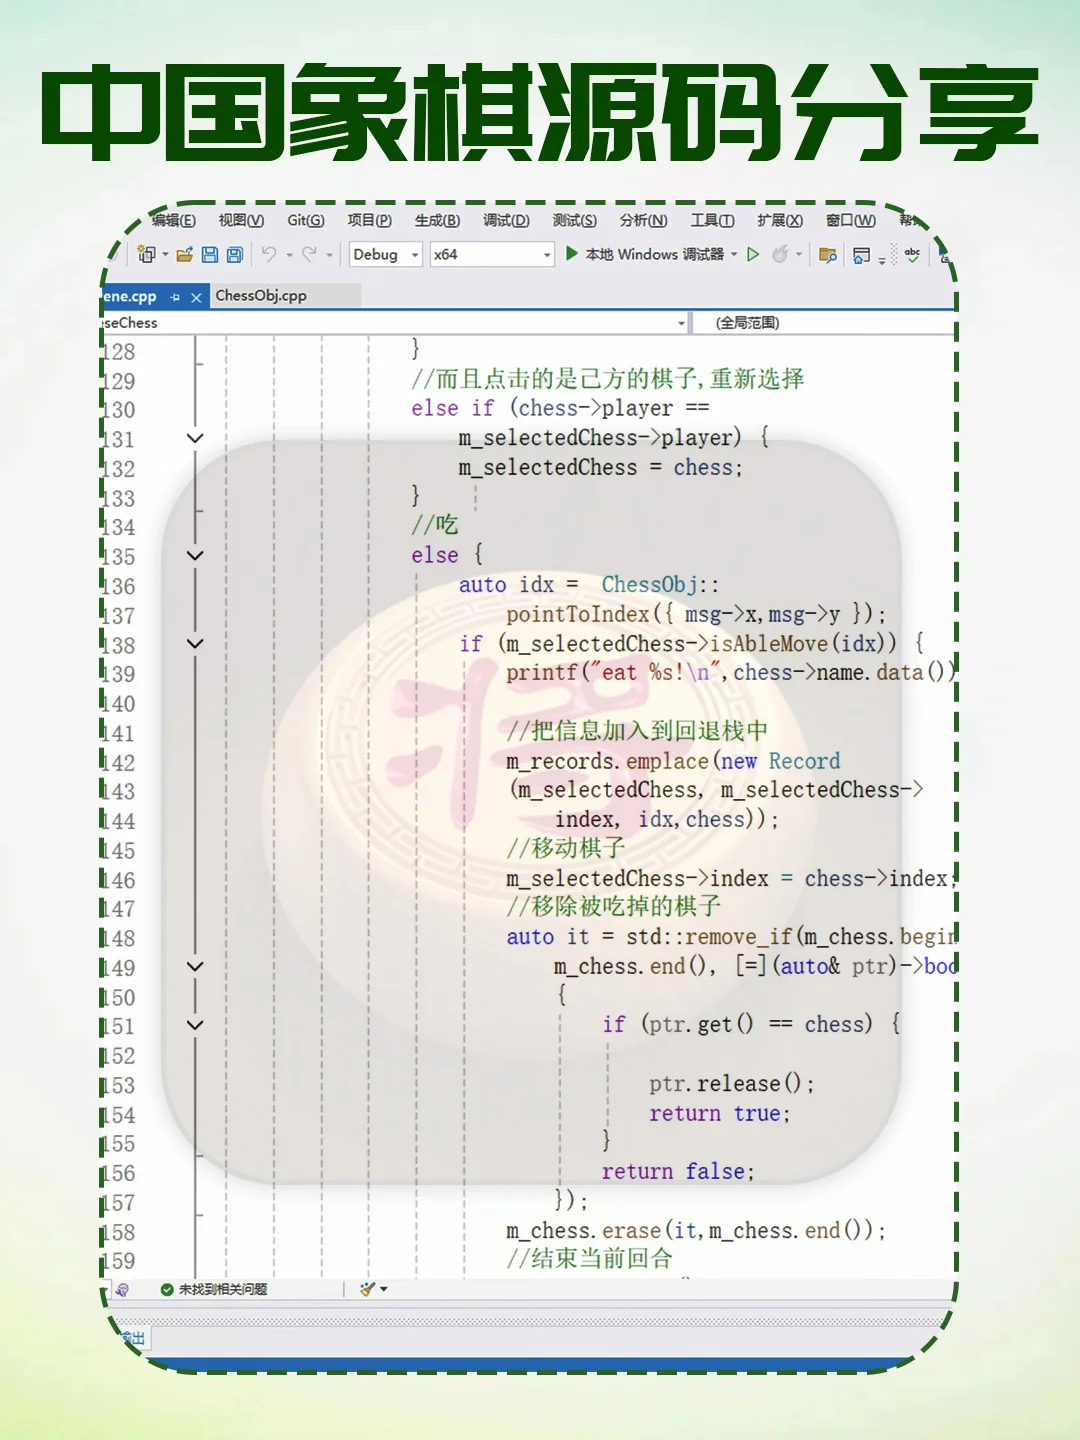
Task: Open the 全局范围 scope dropdown
Action: (824, 323)
